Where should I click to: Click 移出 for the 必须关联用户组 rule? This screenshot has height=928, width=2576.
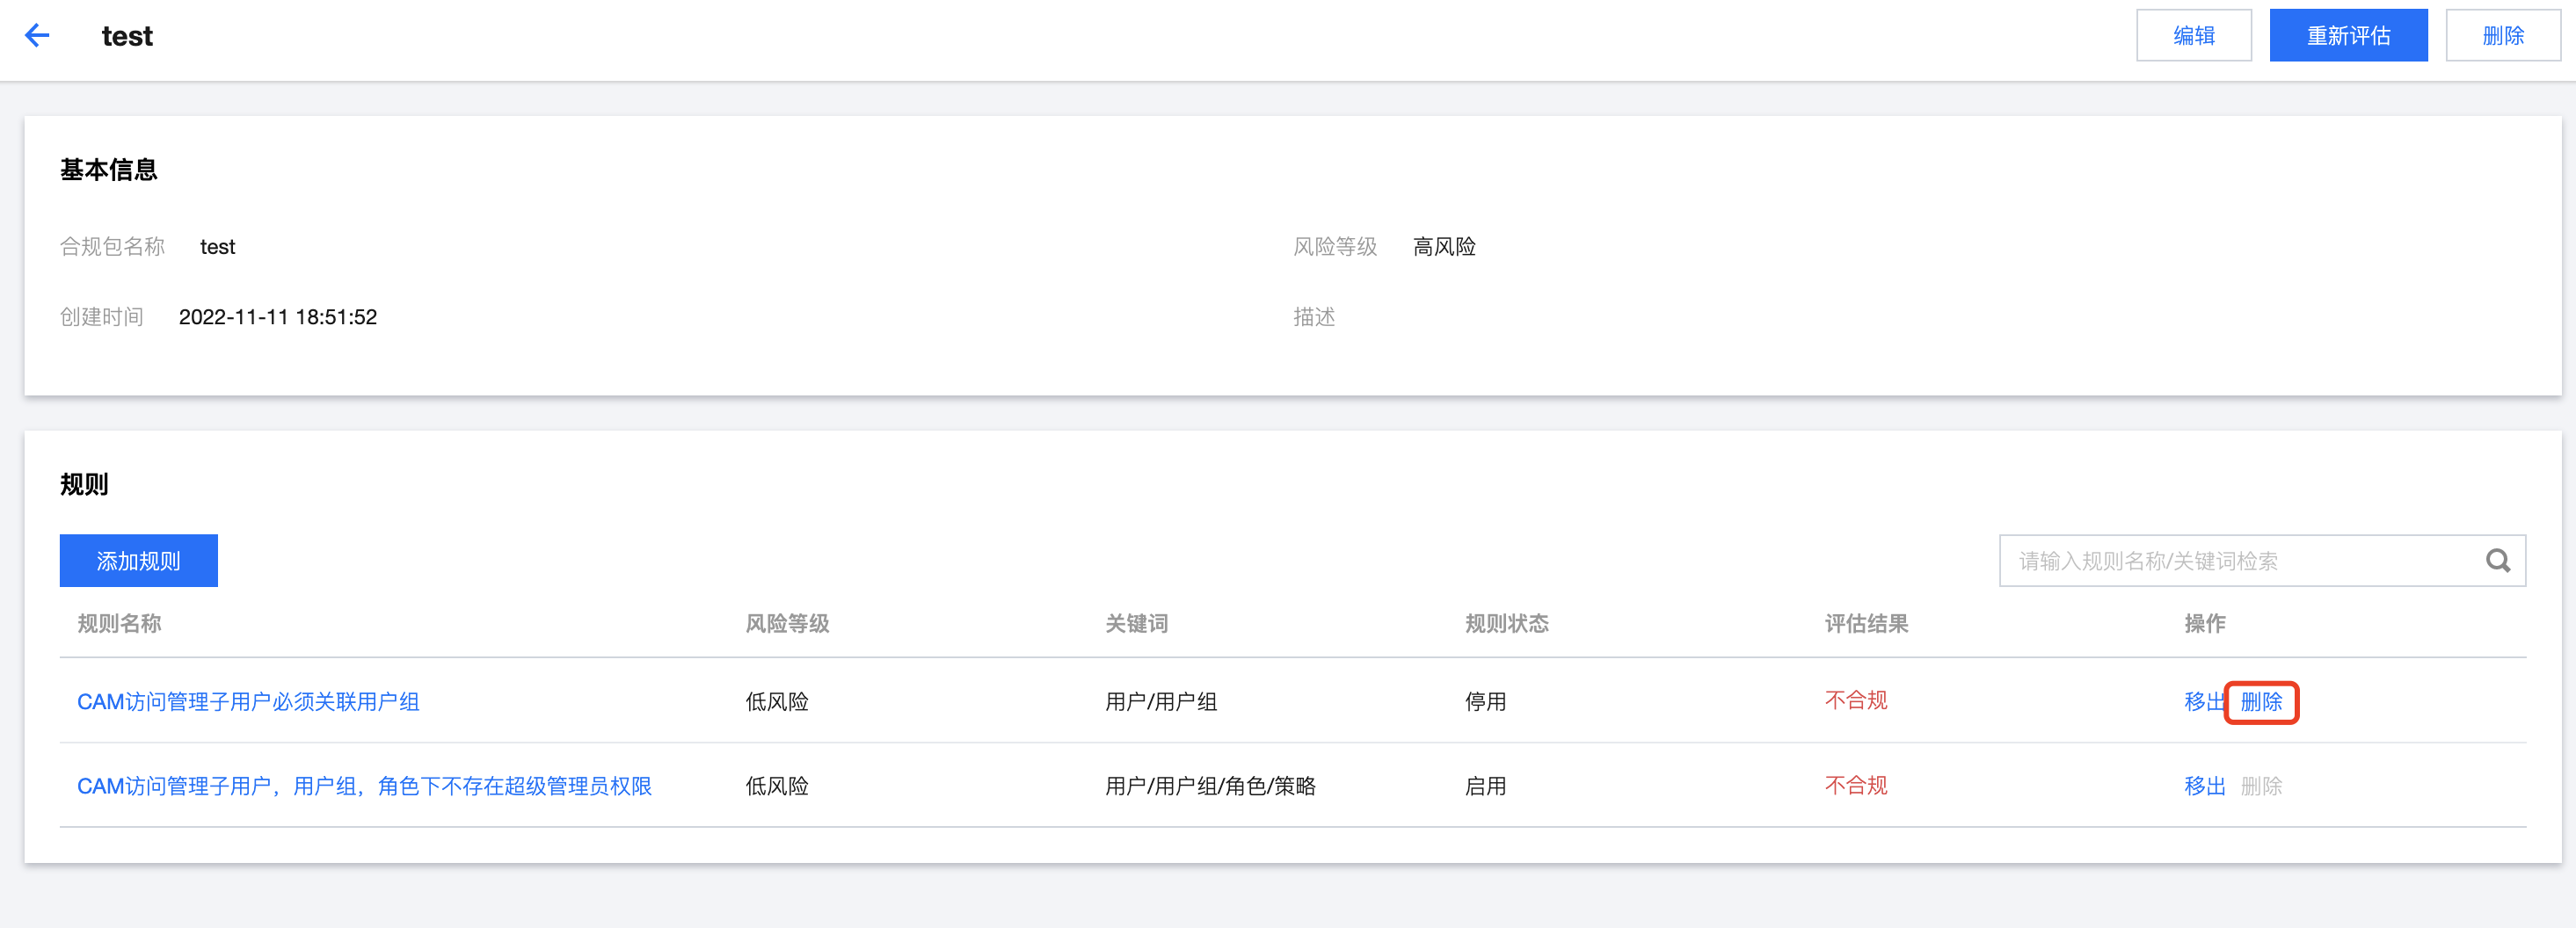point(2202,702)
